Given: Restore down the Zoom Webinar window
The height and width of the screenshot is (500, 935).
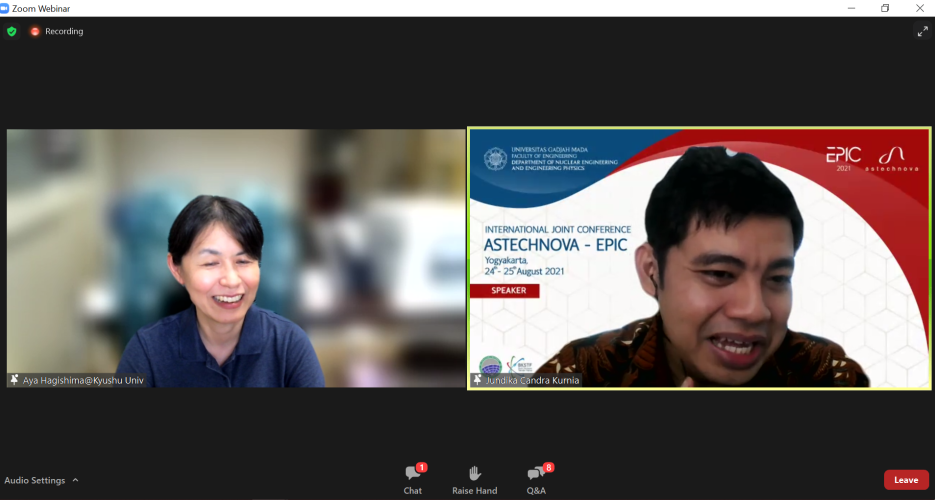Looking at the screenshot, I should 885,8.
